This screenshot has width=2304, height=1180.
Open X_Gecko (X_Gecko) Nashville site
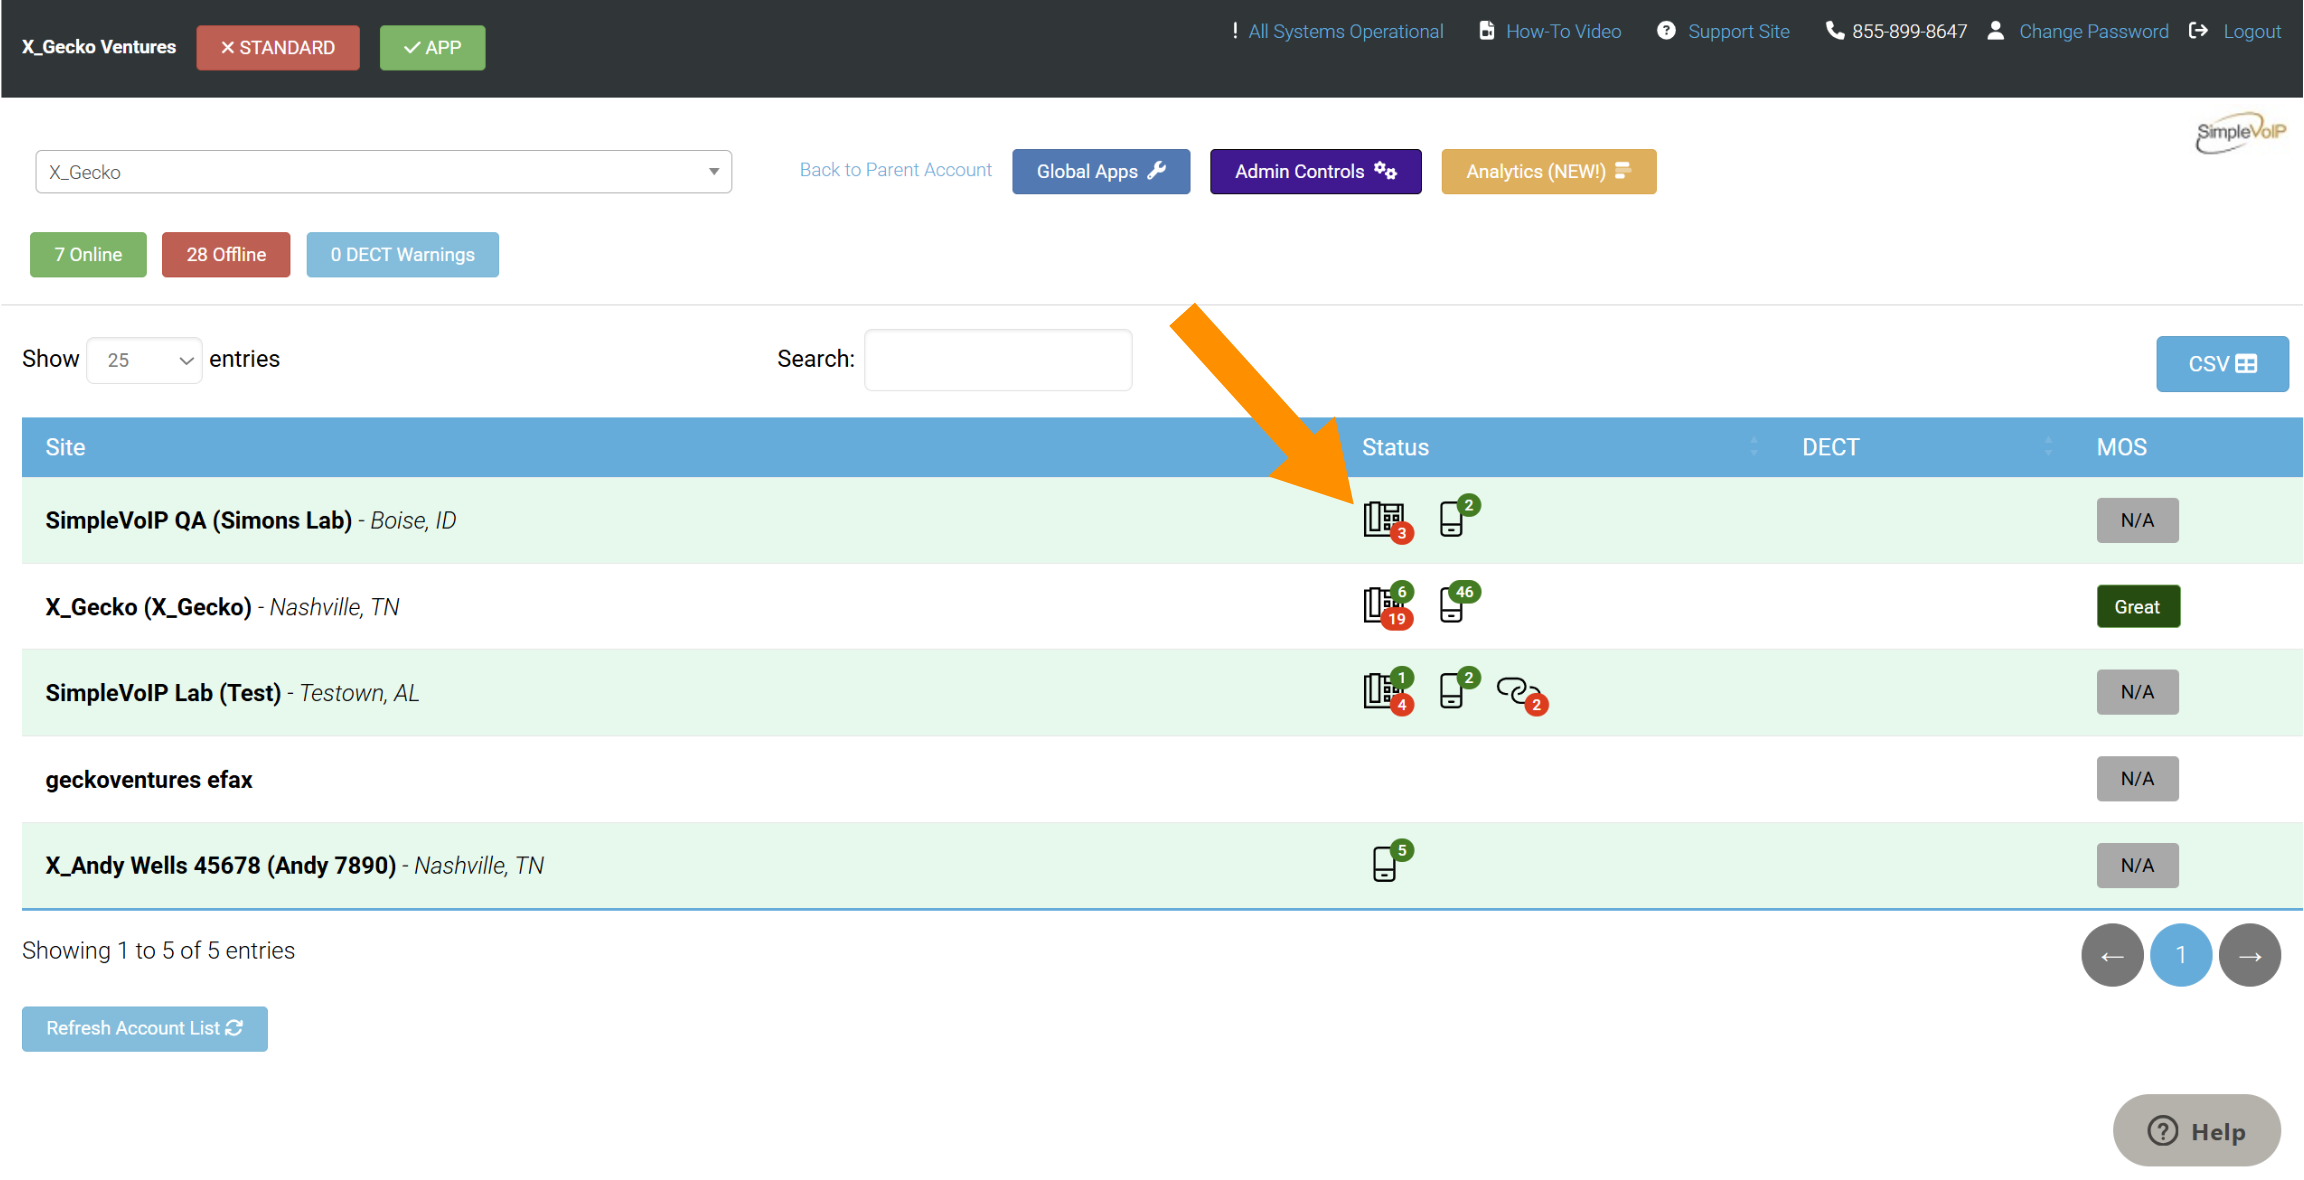[148, 607]
